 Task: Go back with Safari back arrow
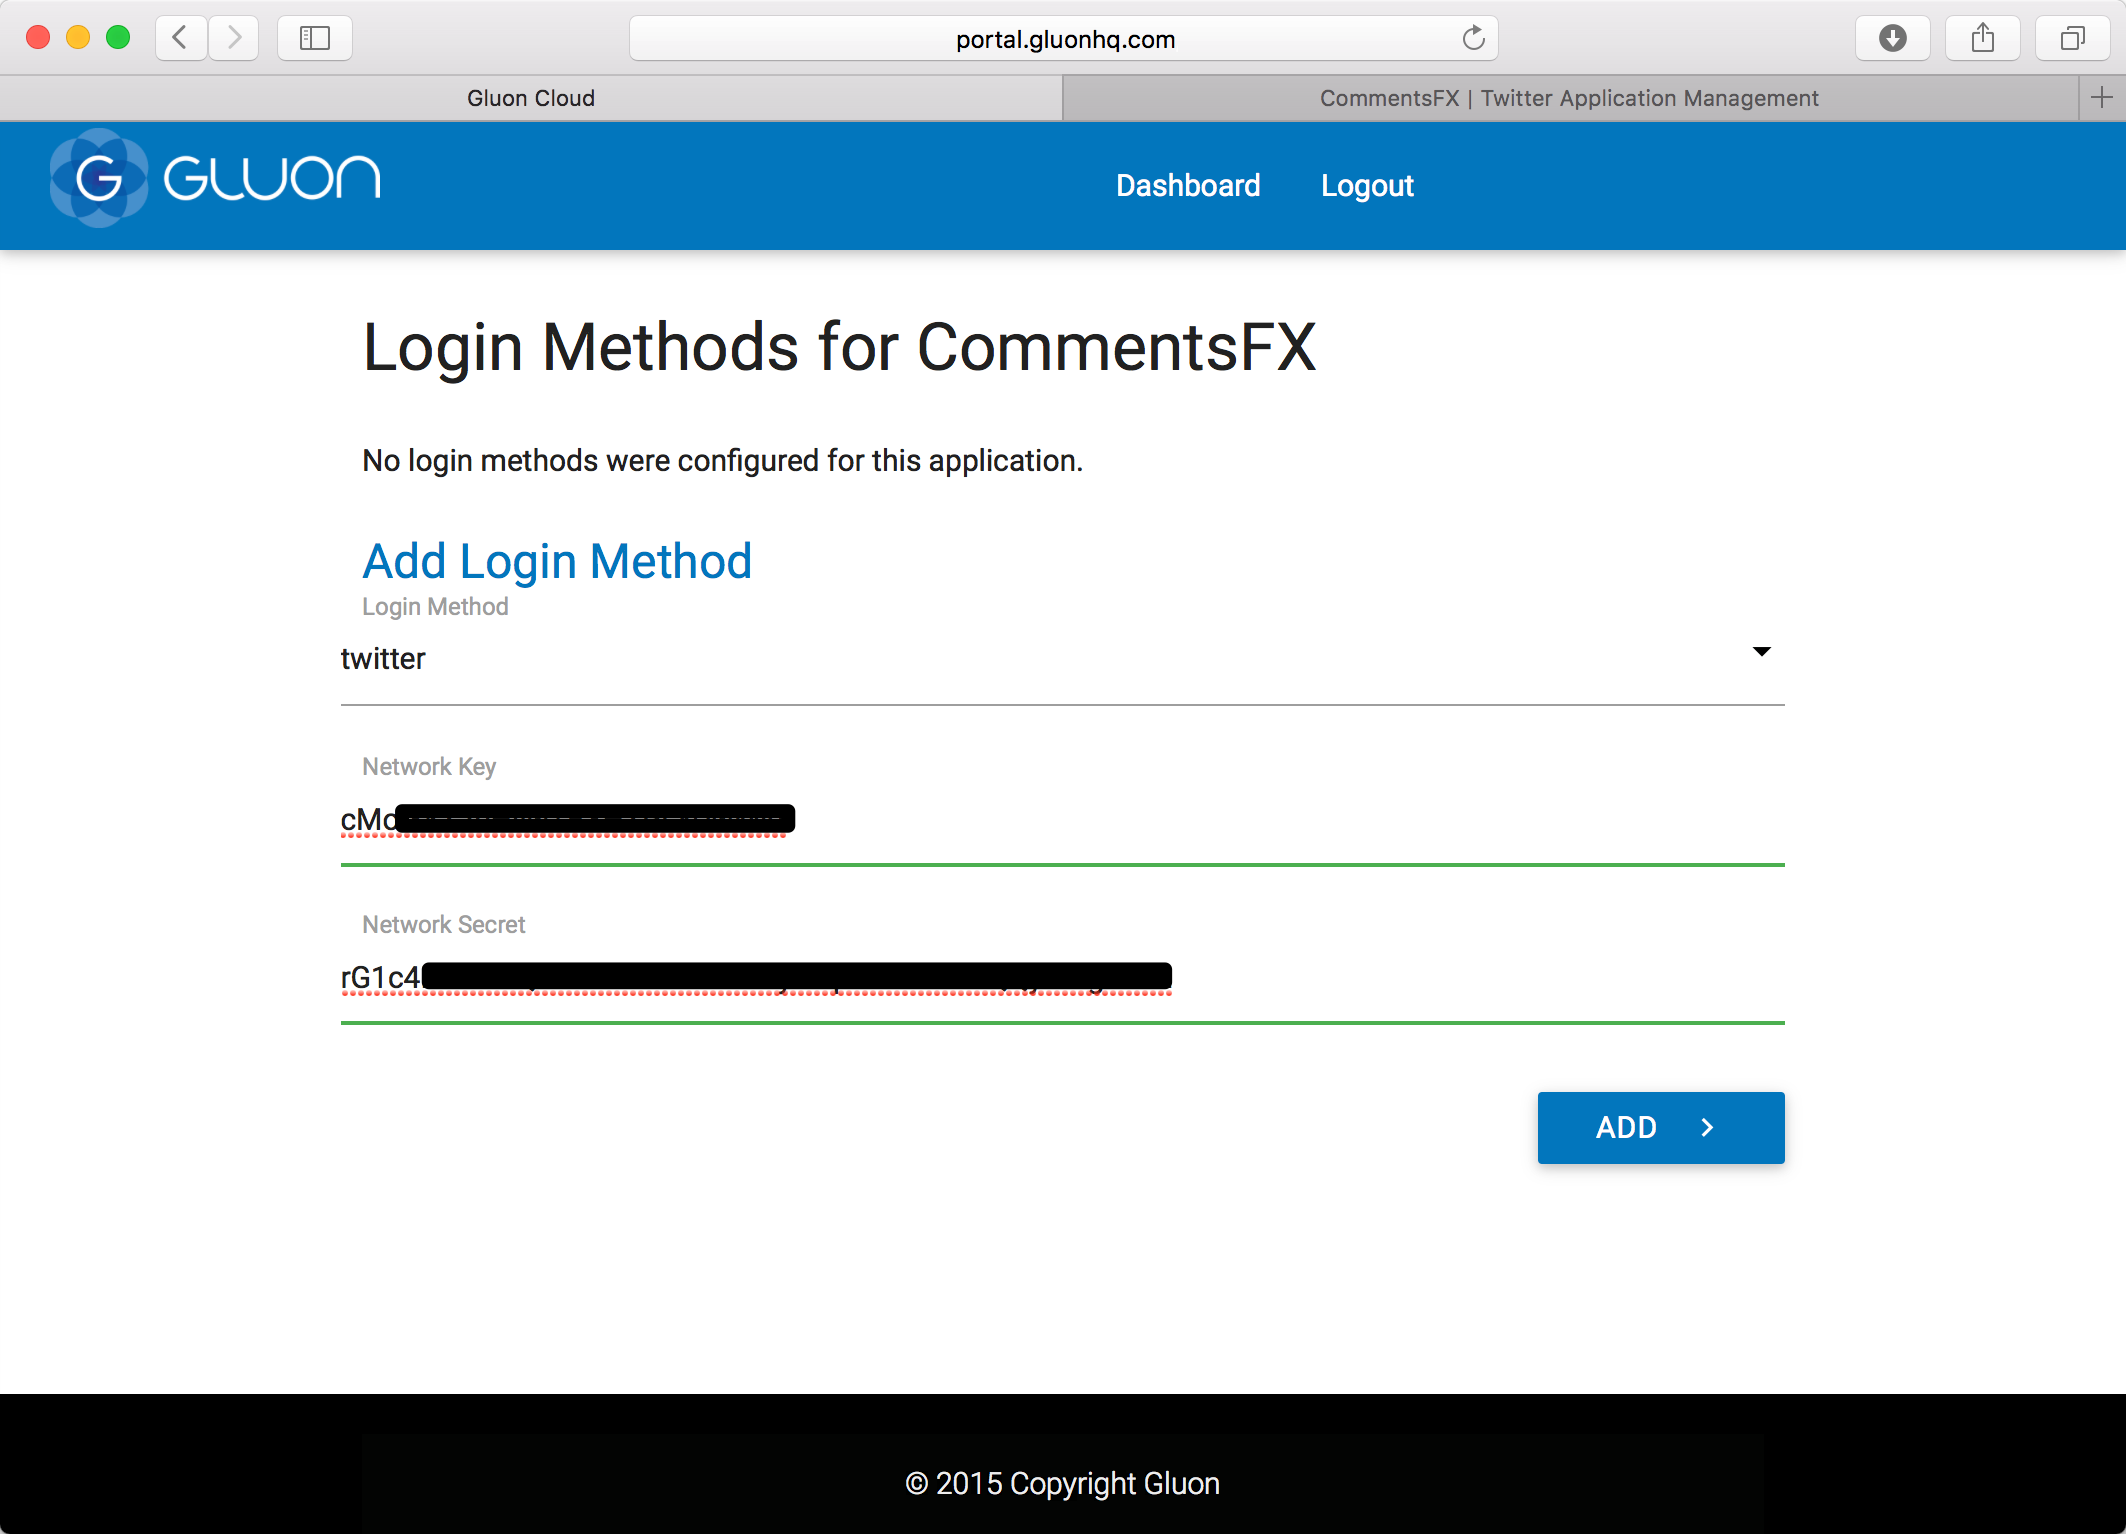tap(181, 38)
